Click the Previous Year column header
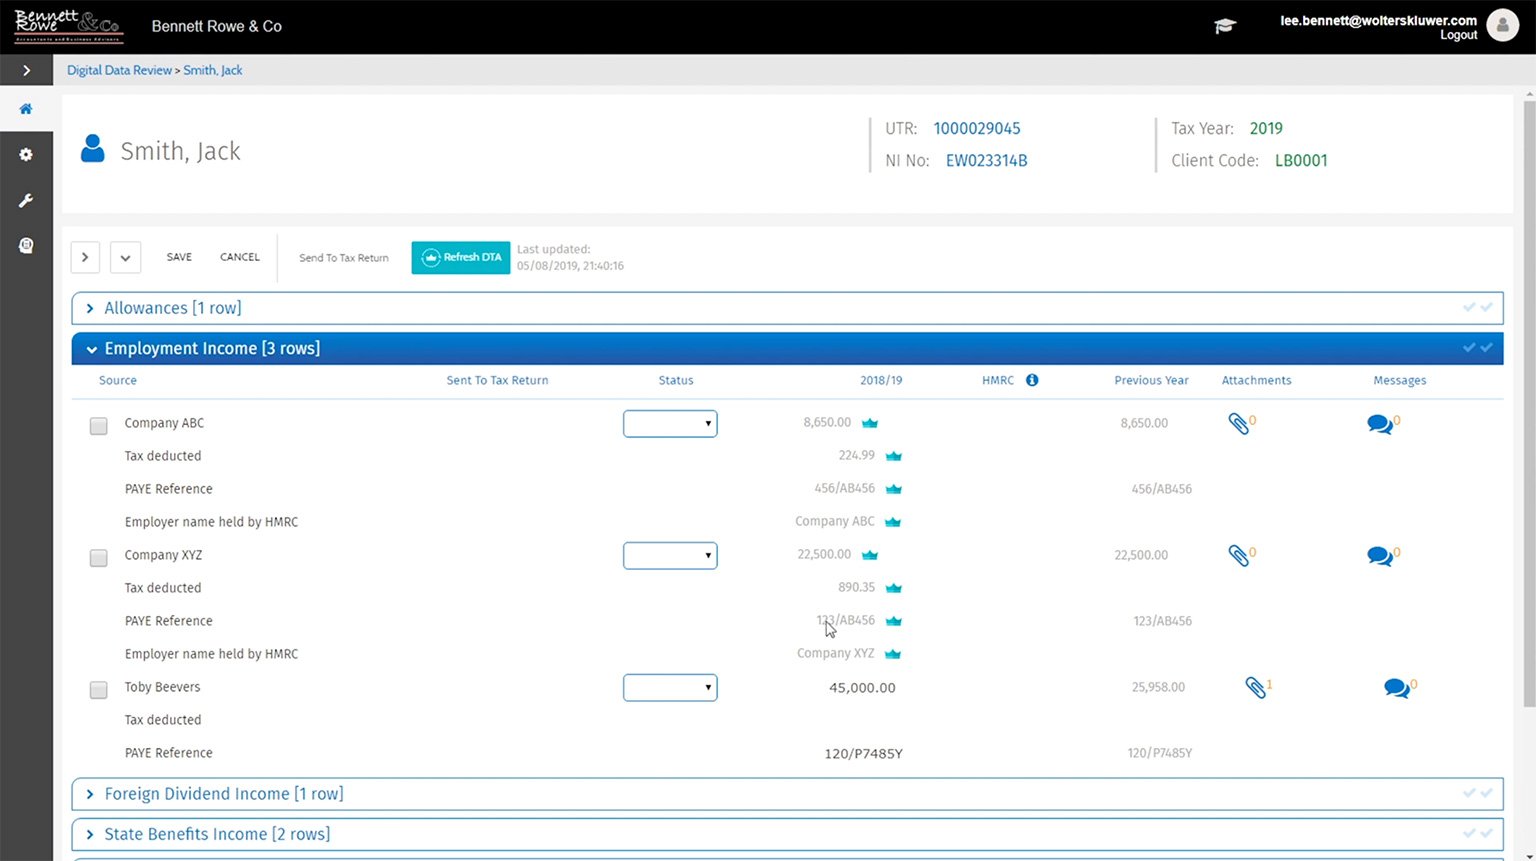The image size is (1536, 861). 1151,380
